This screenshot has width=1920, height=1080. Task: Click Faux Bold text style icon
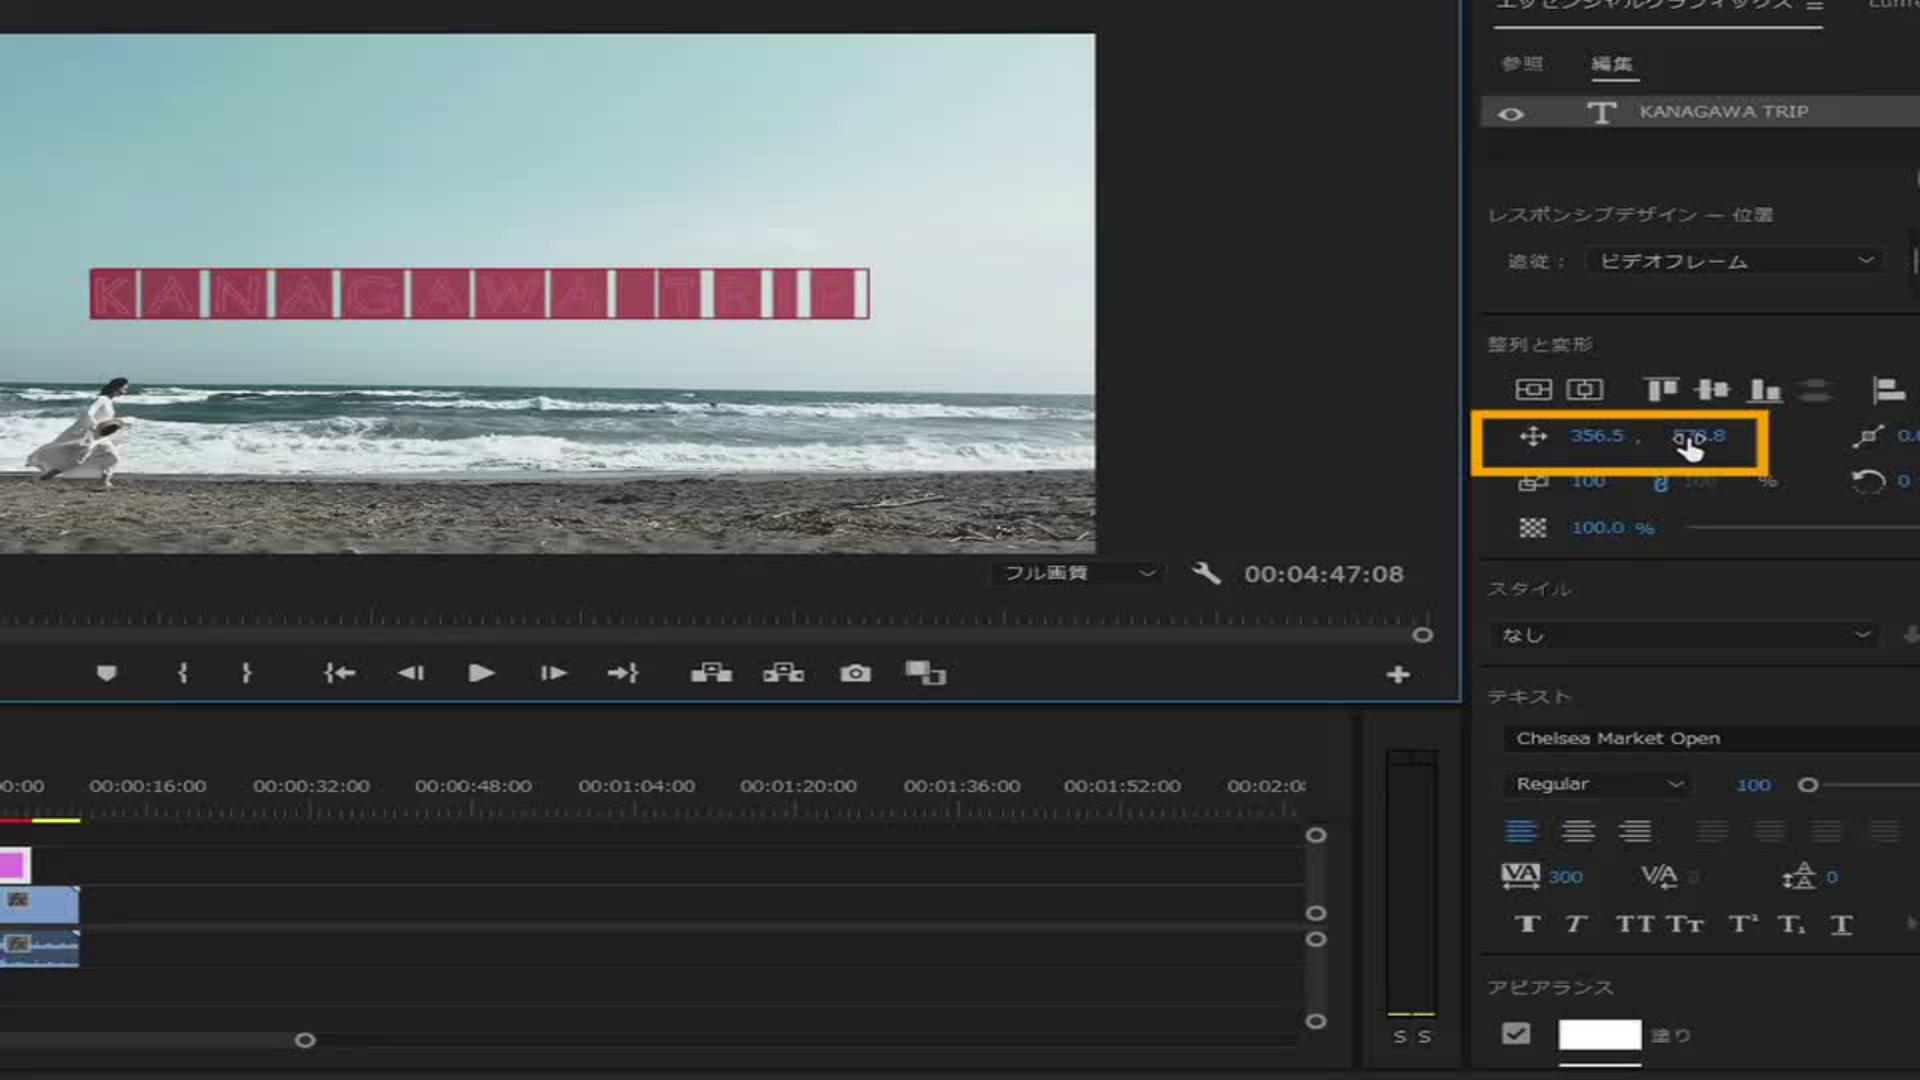pyautogui.click(x=1527, y=924)
